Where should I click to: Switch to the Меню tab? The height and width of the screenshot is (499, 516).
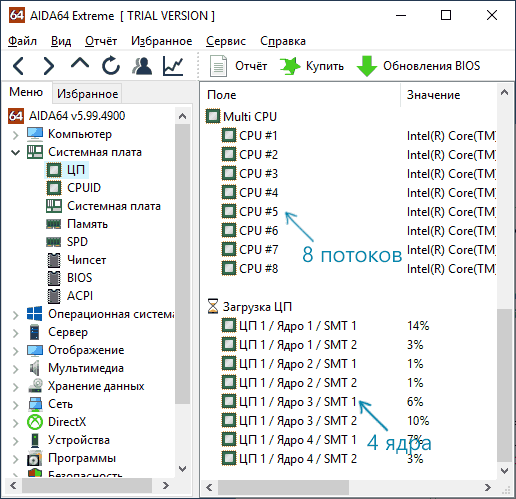(26, 92)
